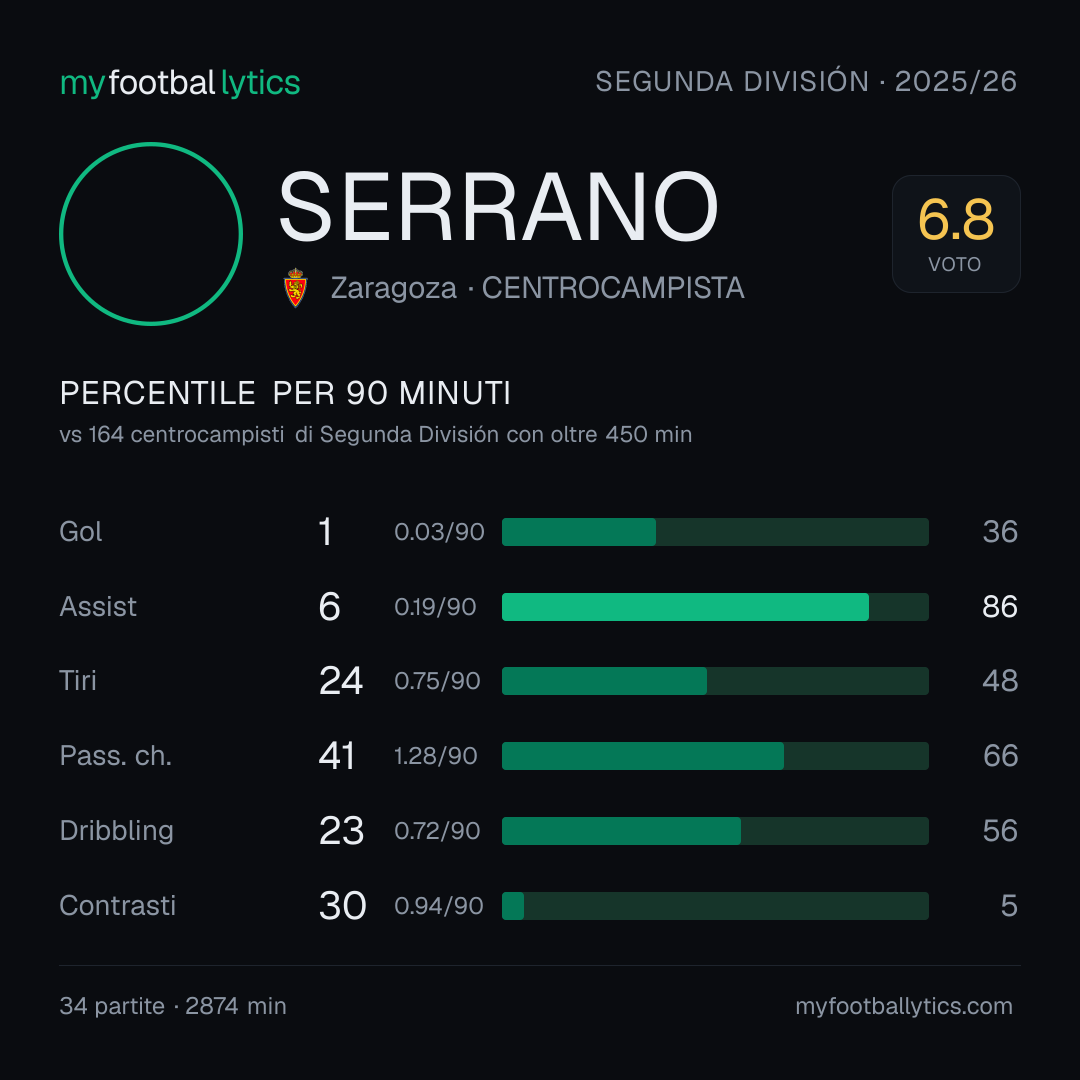Screen dimensions: 1080x1080
Task: Open the myfootballytics logo
Action: click(x=180, y=83)
